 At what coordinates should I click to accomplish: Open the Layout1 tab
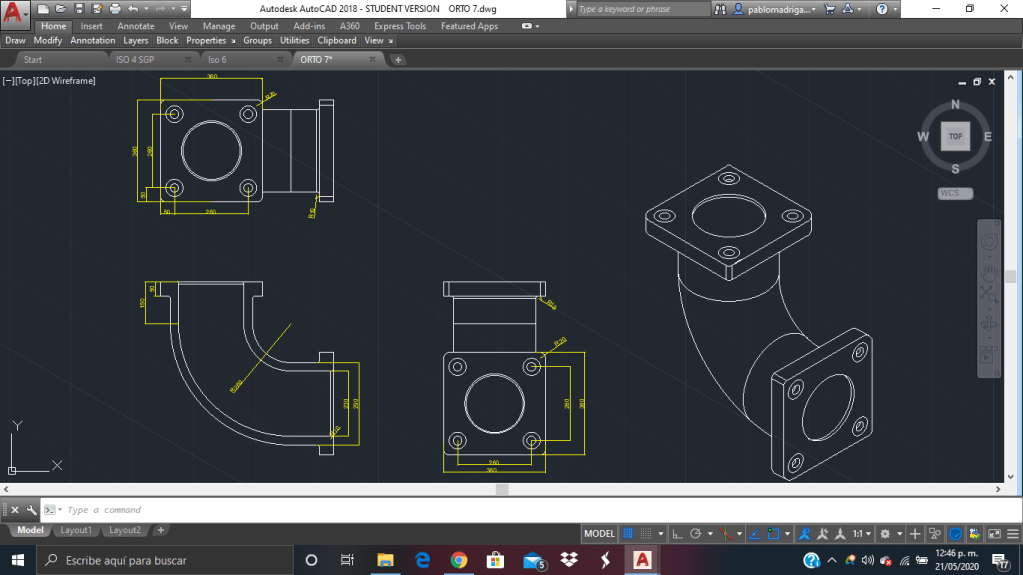click(x=76, y=530)
